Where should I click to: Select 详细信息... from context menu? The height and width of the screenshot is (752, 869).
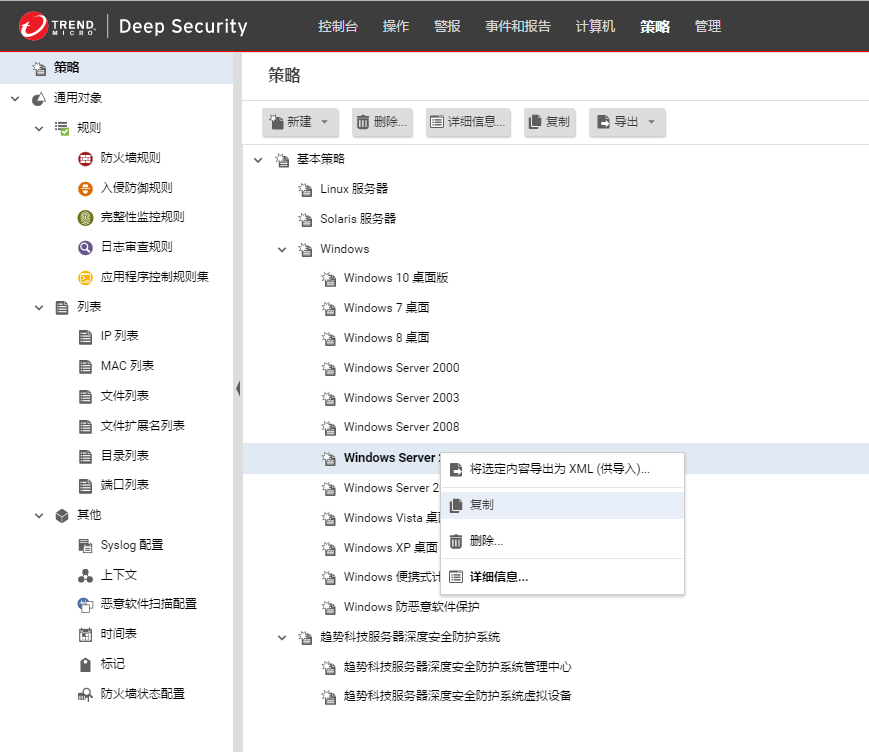click(x=498, y=576)
